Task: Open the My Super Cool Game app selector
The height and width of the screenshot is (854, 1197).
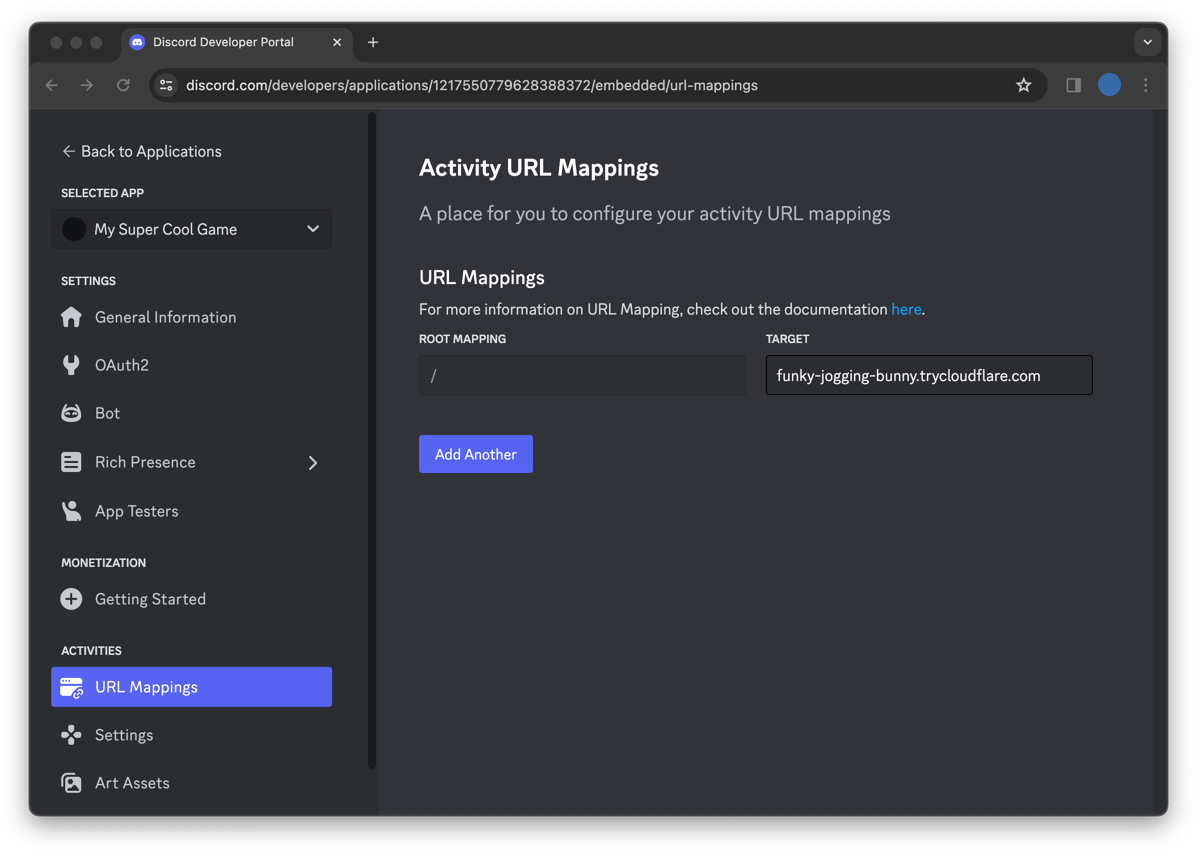Action: (x=191, y=229)
